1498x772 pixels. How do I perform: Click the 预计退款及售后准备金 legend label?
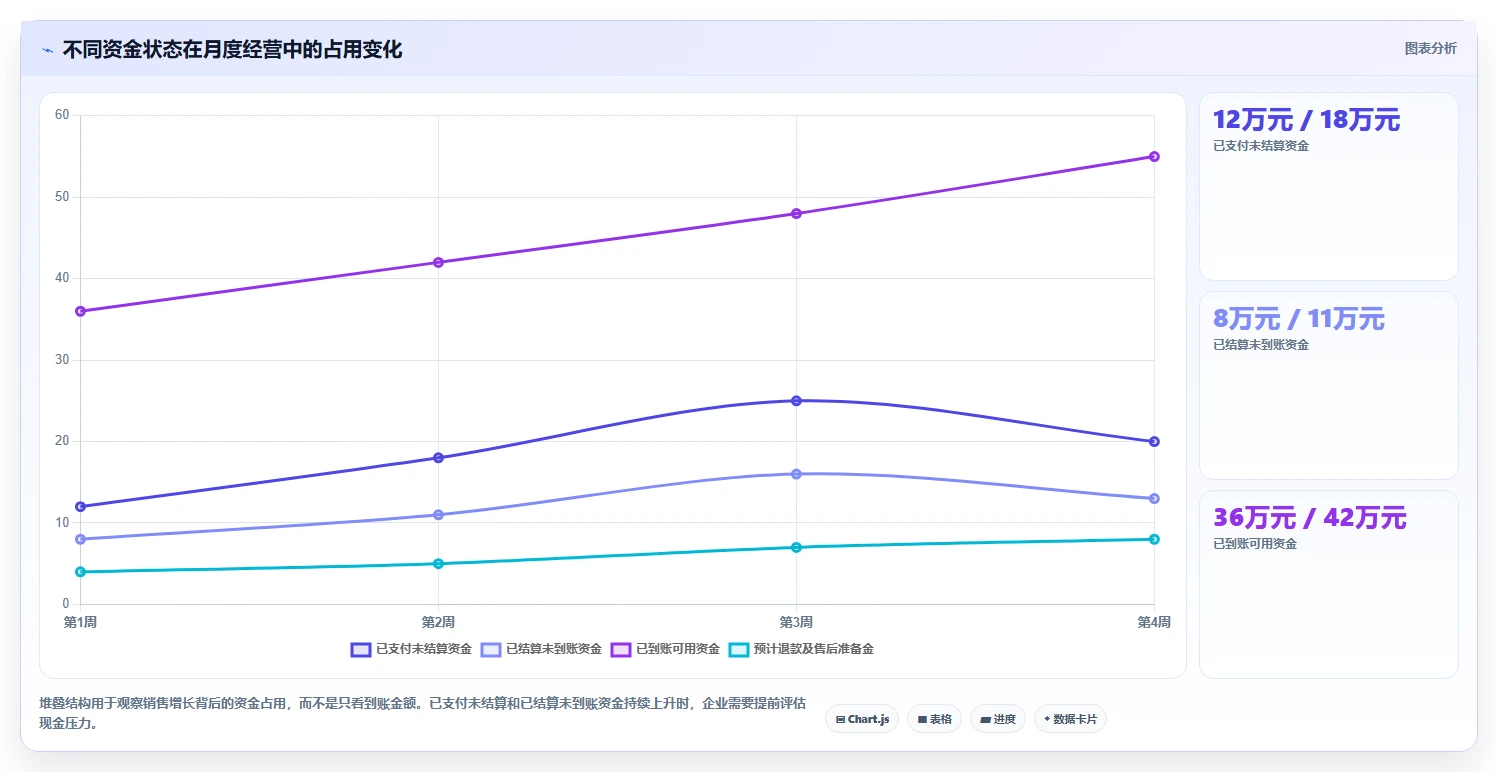[814, 649]
